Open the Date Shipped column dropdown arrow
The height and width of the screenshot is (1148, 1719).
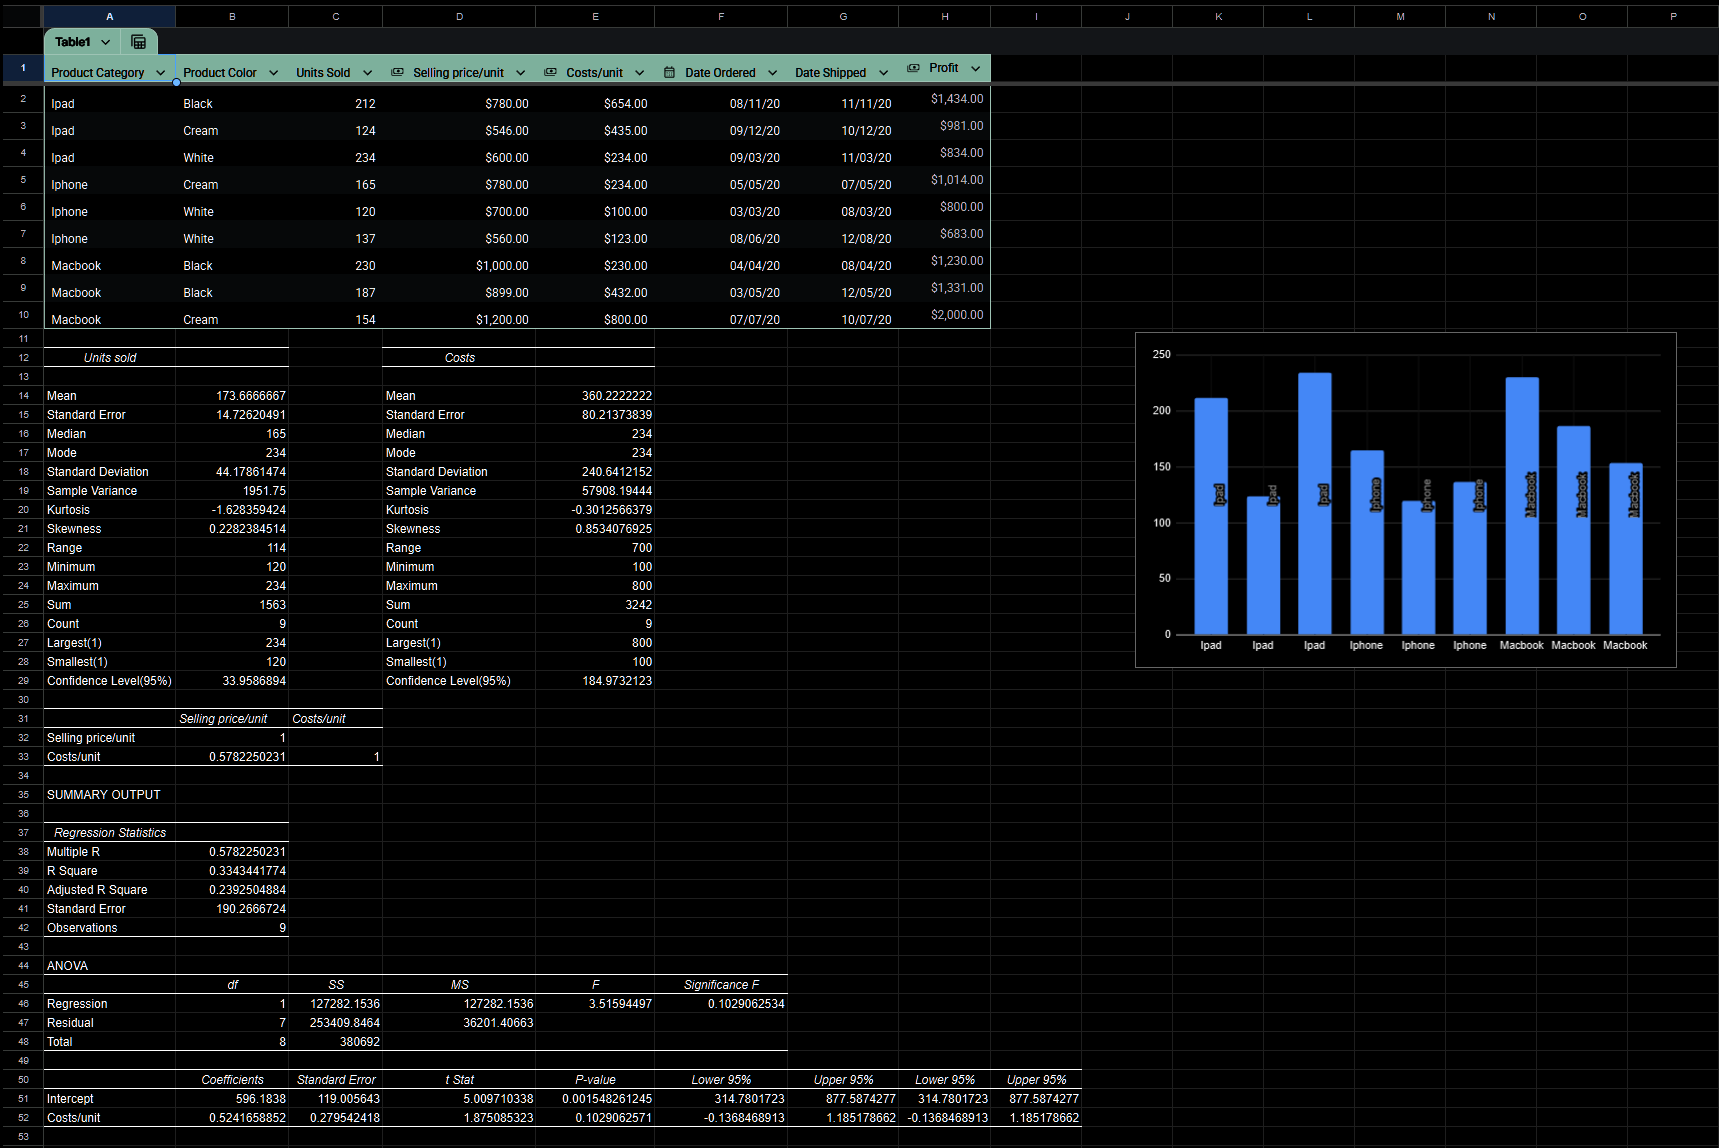[x=883, y=73]
